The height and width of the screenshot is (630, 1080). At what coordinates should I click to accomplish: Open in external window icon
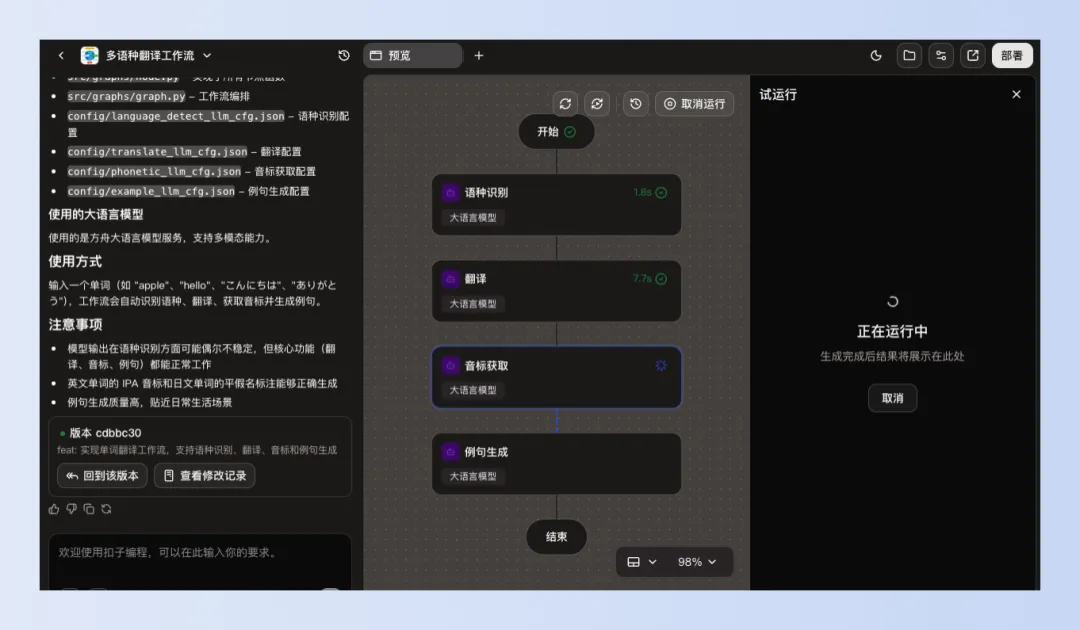(973, 56)
